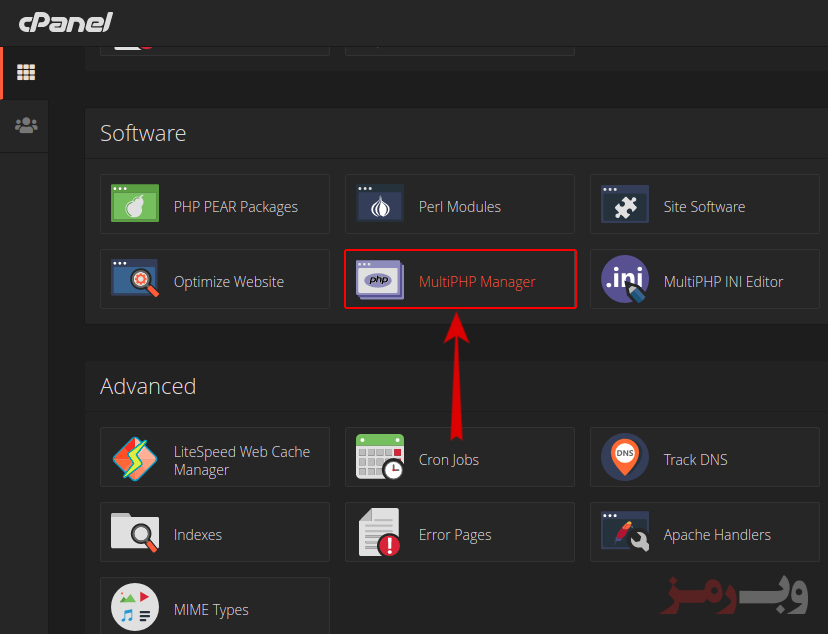828x634 pixels.
Task: Open PHP PEAR Packages link
Action: pyautogui.click(x=236, y=207)
